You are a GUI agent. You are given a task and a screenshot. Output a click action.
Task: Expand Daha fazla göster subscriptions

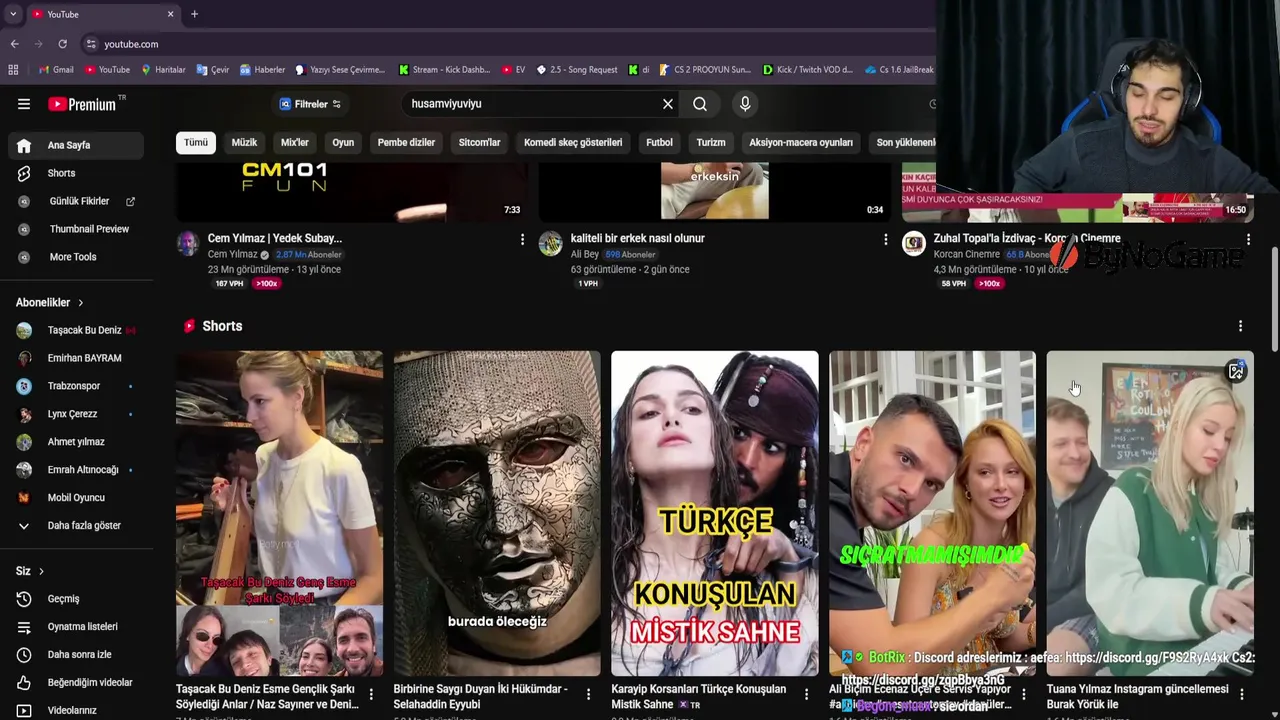(x=76, y=526)
